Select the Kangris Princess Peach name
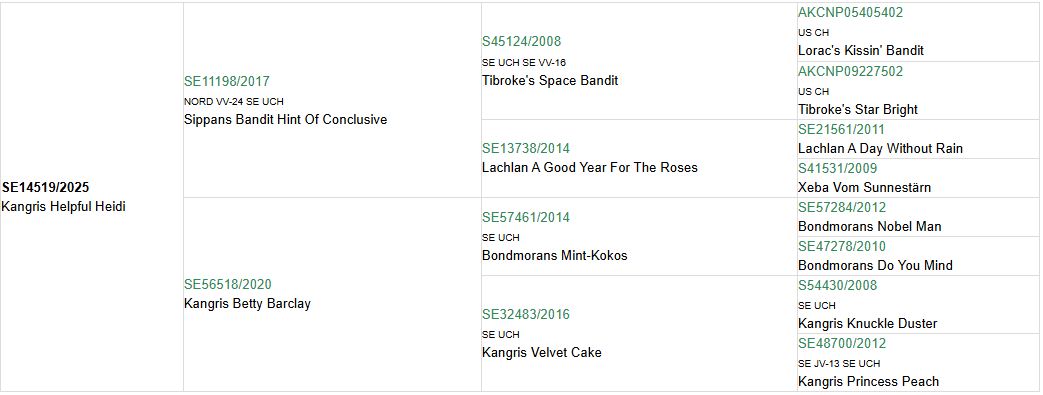Image resolution: width=1043 pixels, height=395 pixels. [869, 382]
